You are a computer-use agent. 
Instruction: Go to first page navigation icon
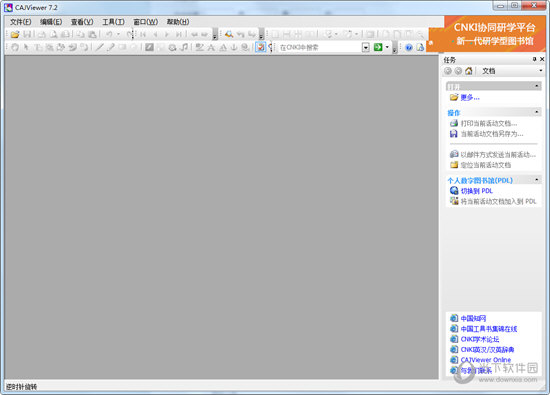(x=143, y=34)
